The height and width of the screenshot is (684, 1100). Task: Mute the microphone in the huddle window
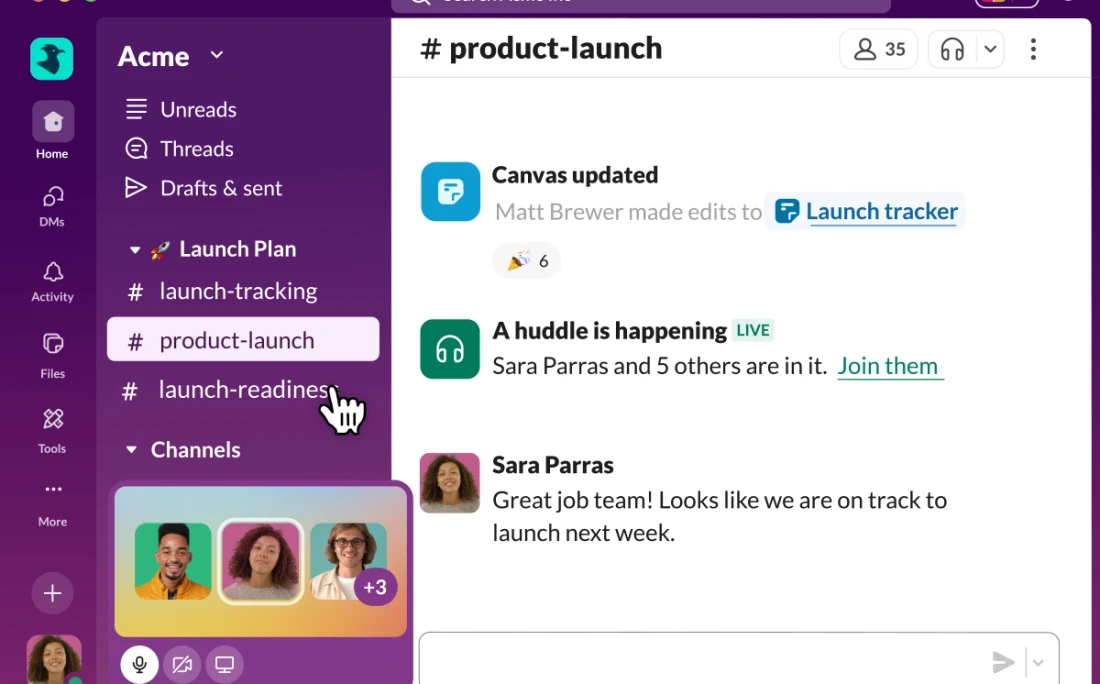[139, 663]
